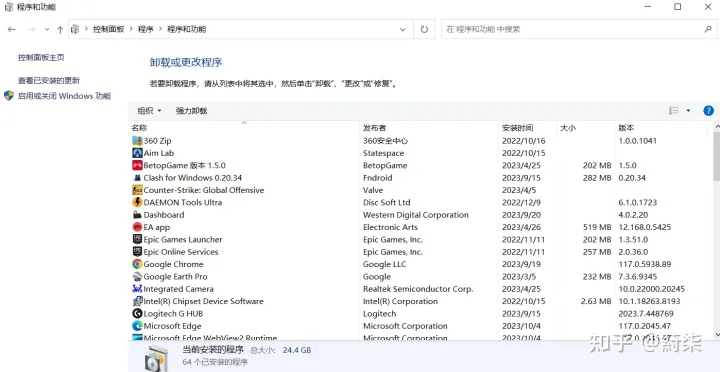The width and height of the screenshot is (720, 372).
Task: Refresh the Programs and Features list
Action: tap(424, 29)
